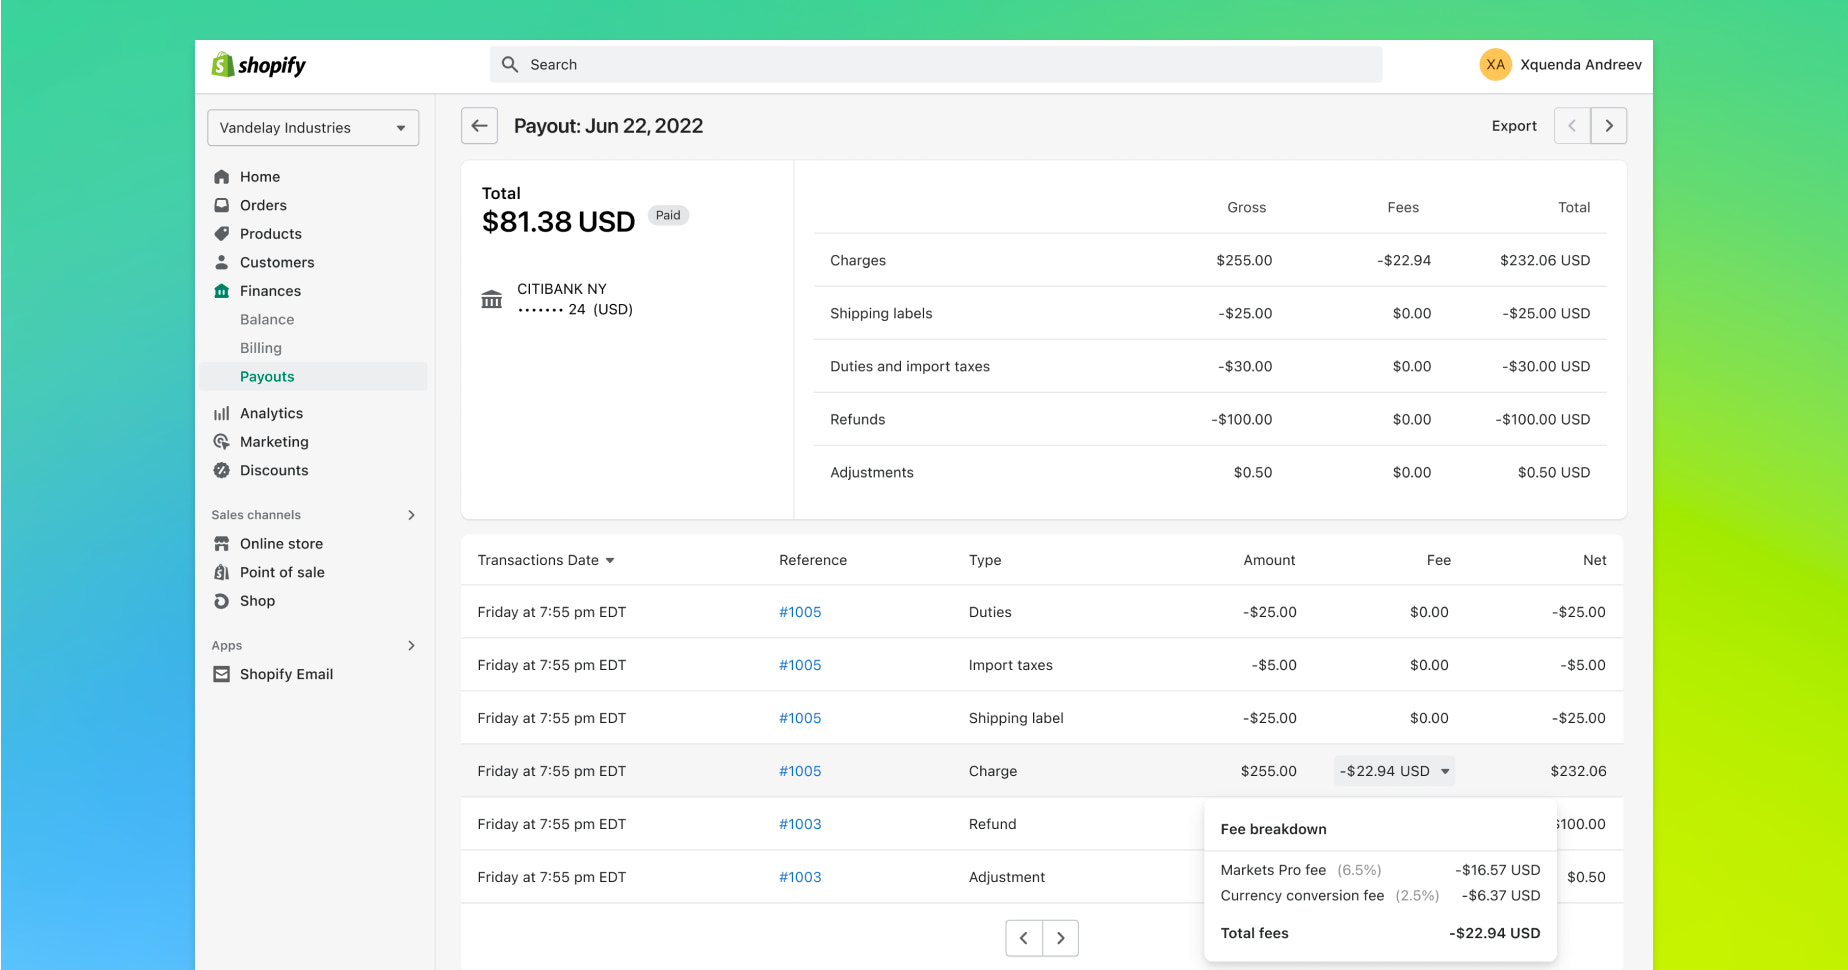Expand the Apps section

tap(410, 645)
